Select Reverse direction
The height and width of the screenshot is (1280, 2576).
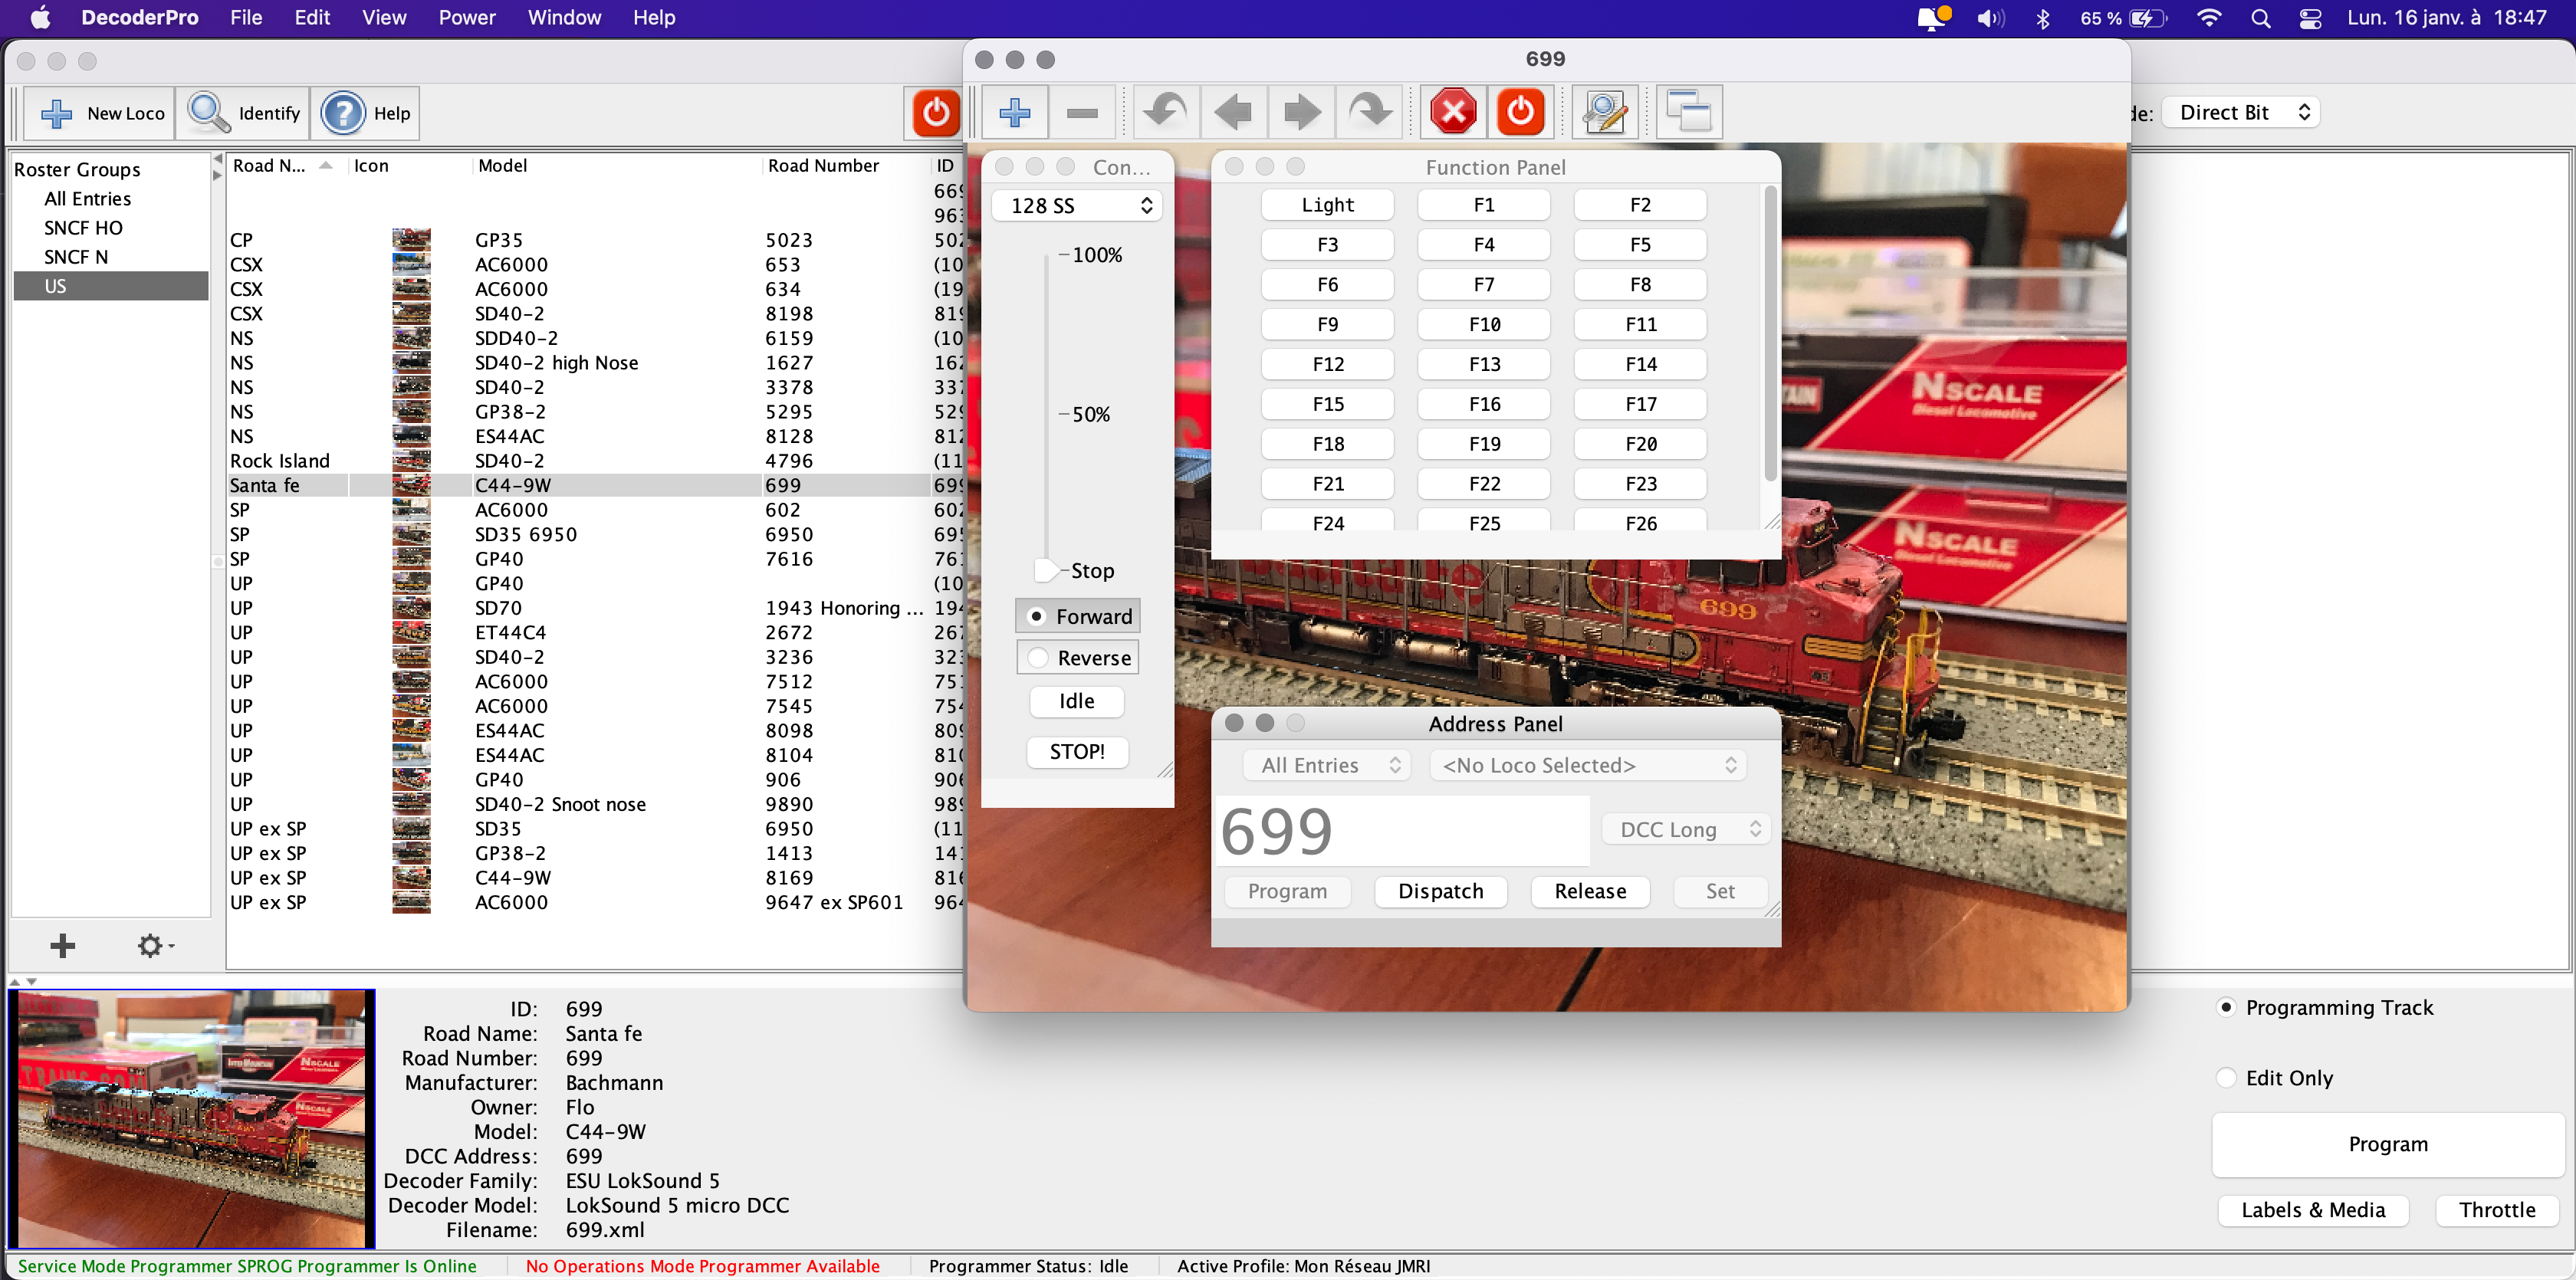(x=1077, y=658)
